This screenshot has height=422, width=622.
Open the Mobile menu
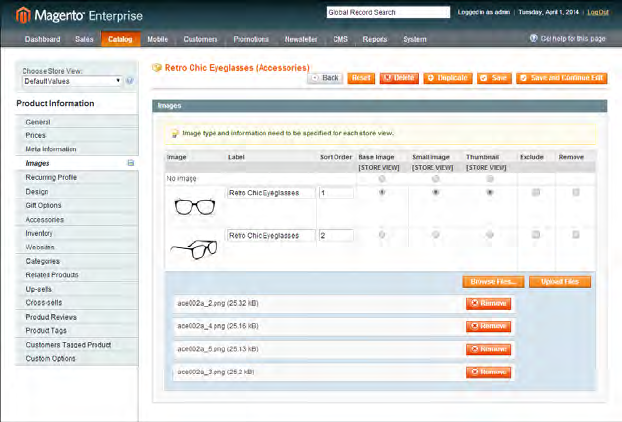point(157,39)
